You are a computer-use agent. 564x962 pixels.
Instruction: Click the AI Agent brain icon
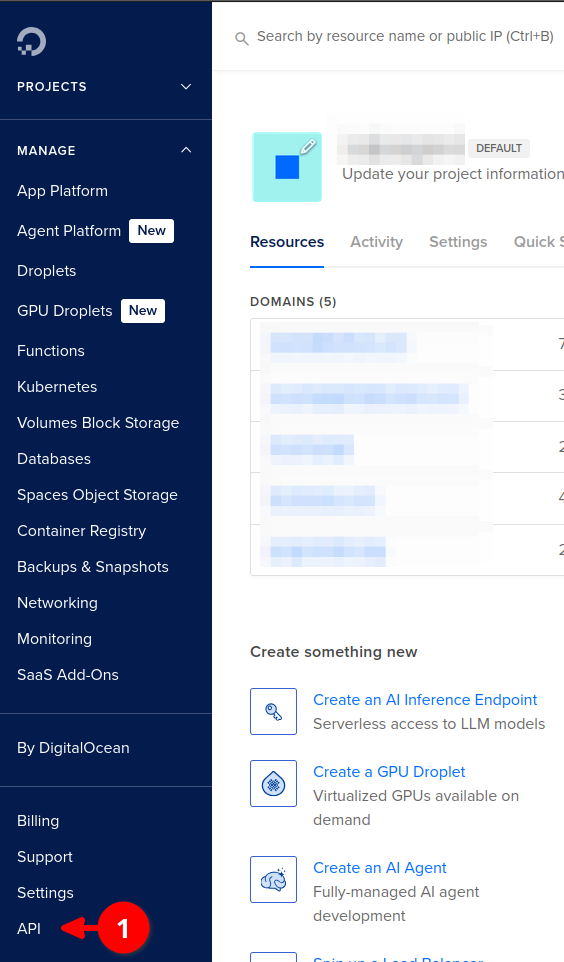(273, 879)
